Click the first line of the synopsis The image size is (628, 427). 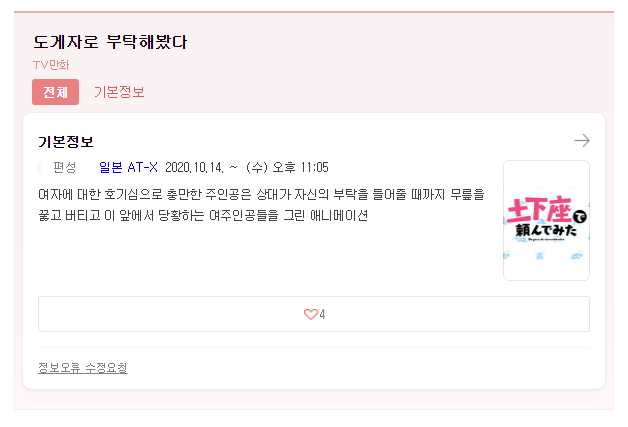tap(262, 194)
